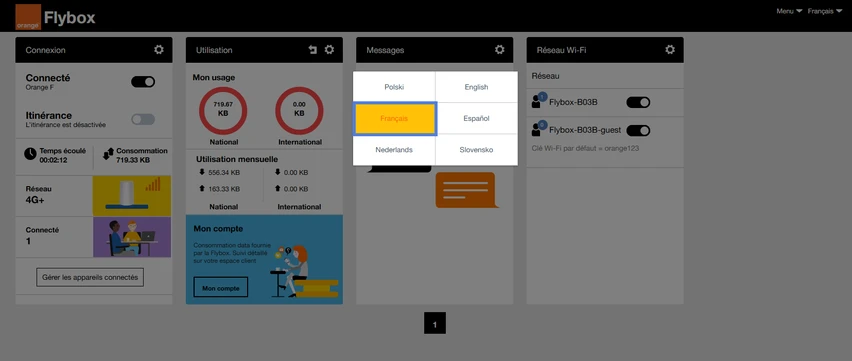
Task: Turn off the Flybox-B03B-guest network switch
Action: click(x=638, y=130)
